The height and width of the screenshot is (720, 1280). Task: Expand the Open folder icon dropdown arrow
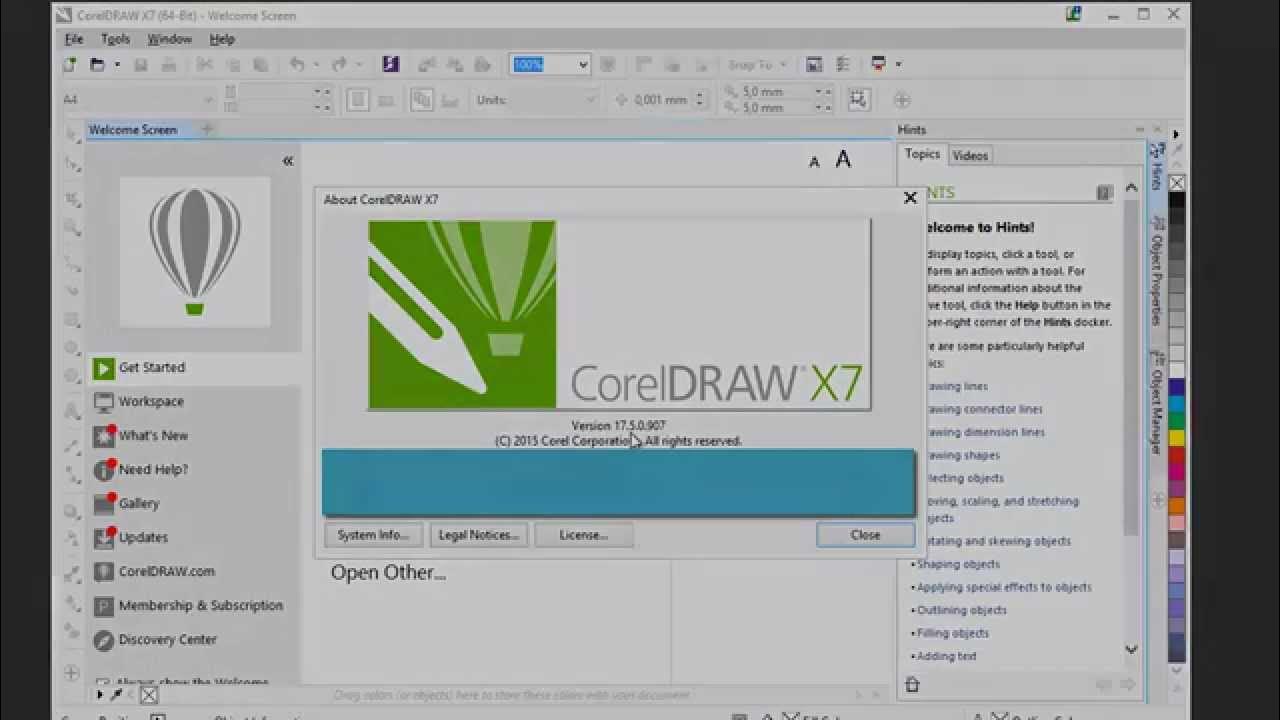pos(117,64)
